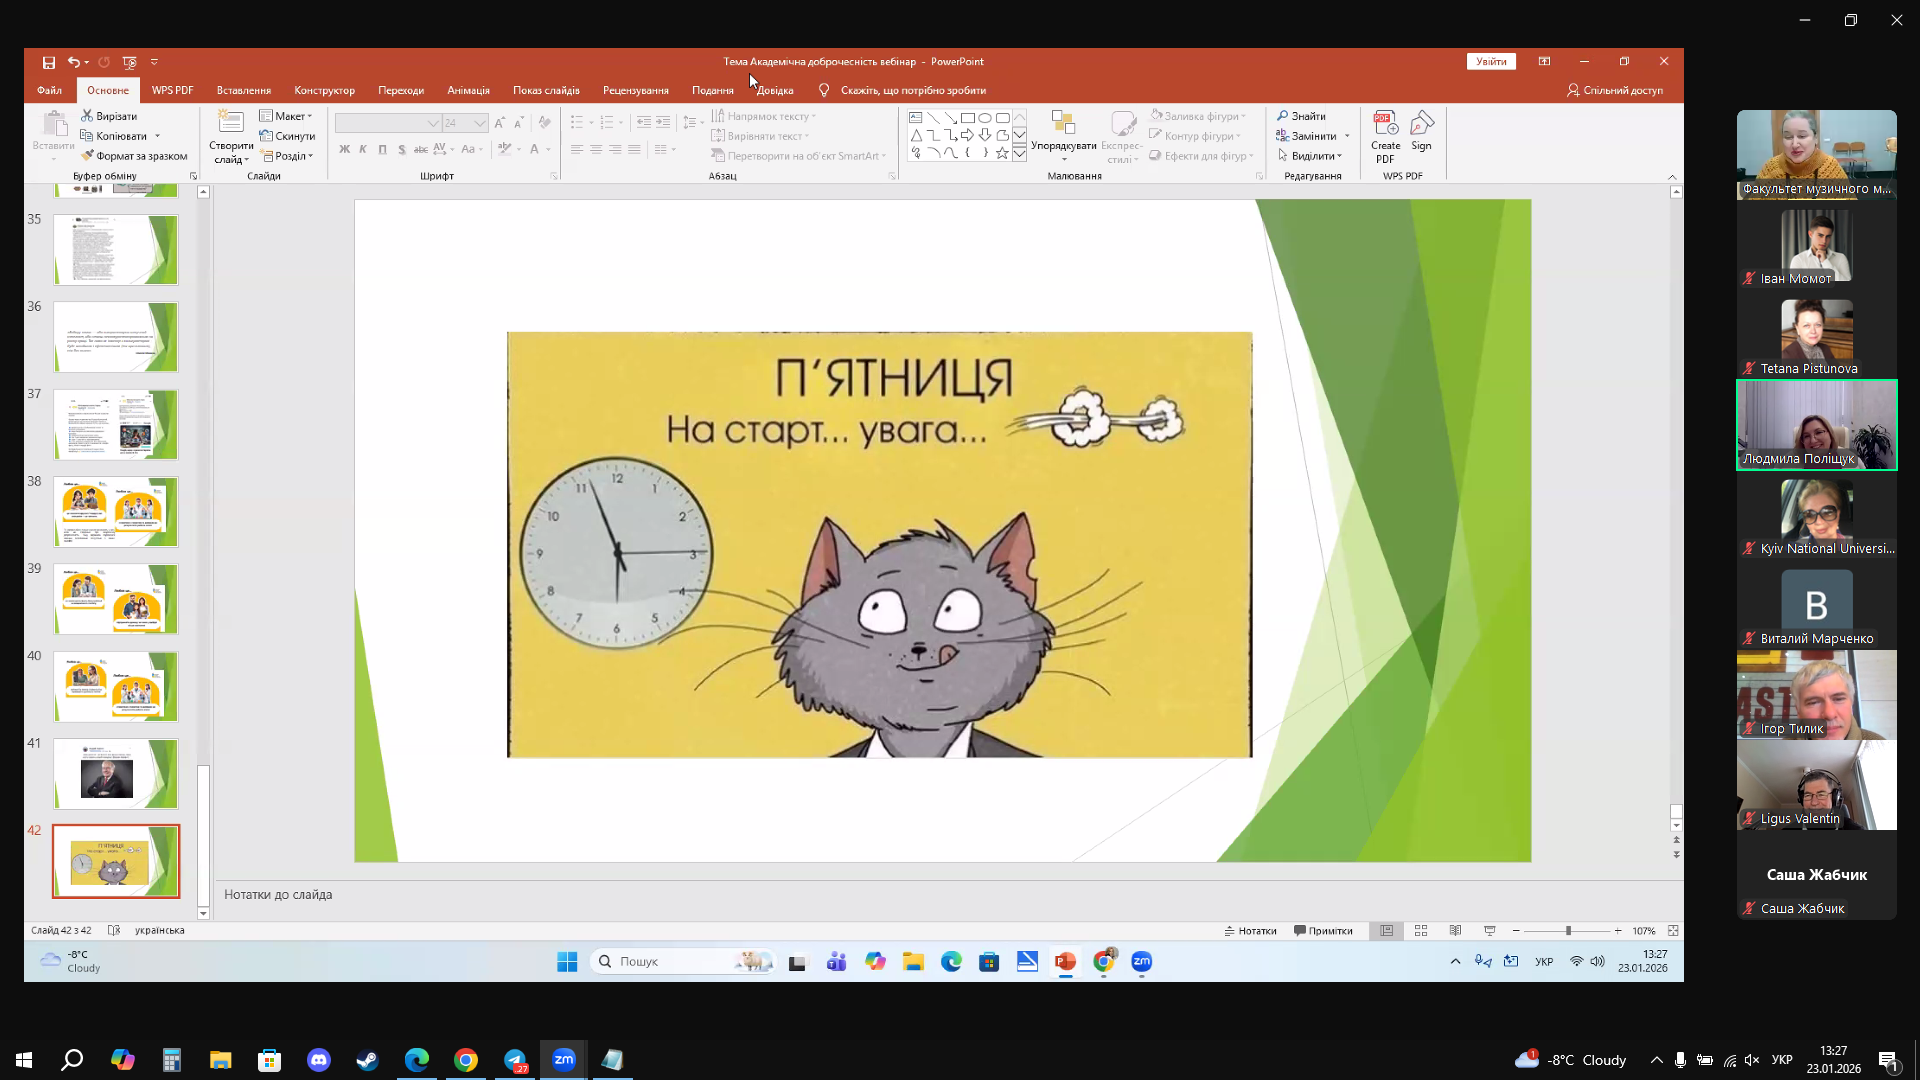
Task: Expand the shapes gallery More arrow
Action: (1019, 154)
